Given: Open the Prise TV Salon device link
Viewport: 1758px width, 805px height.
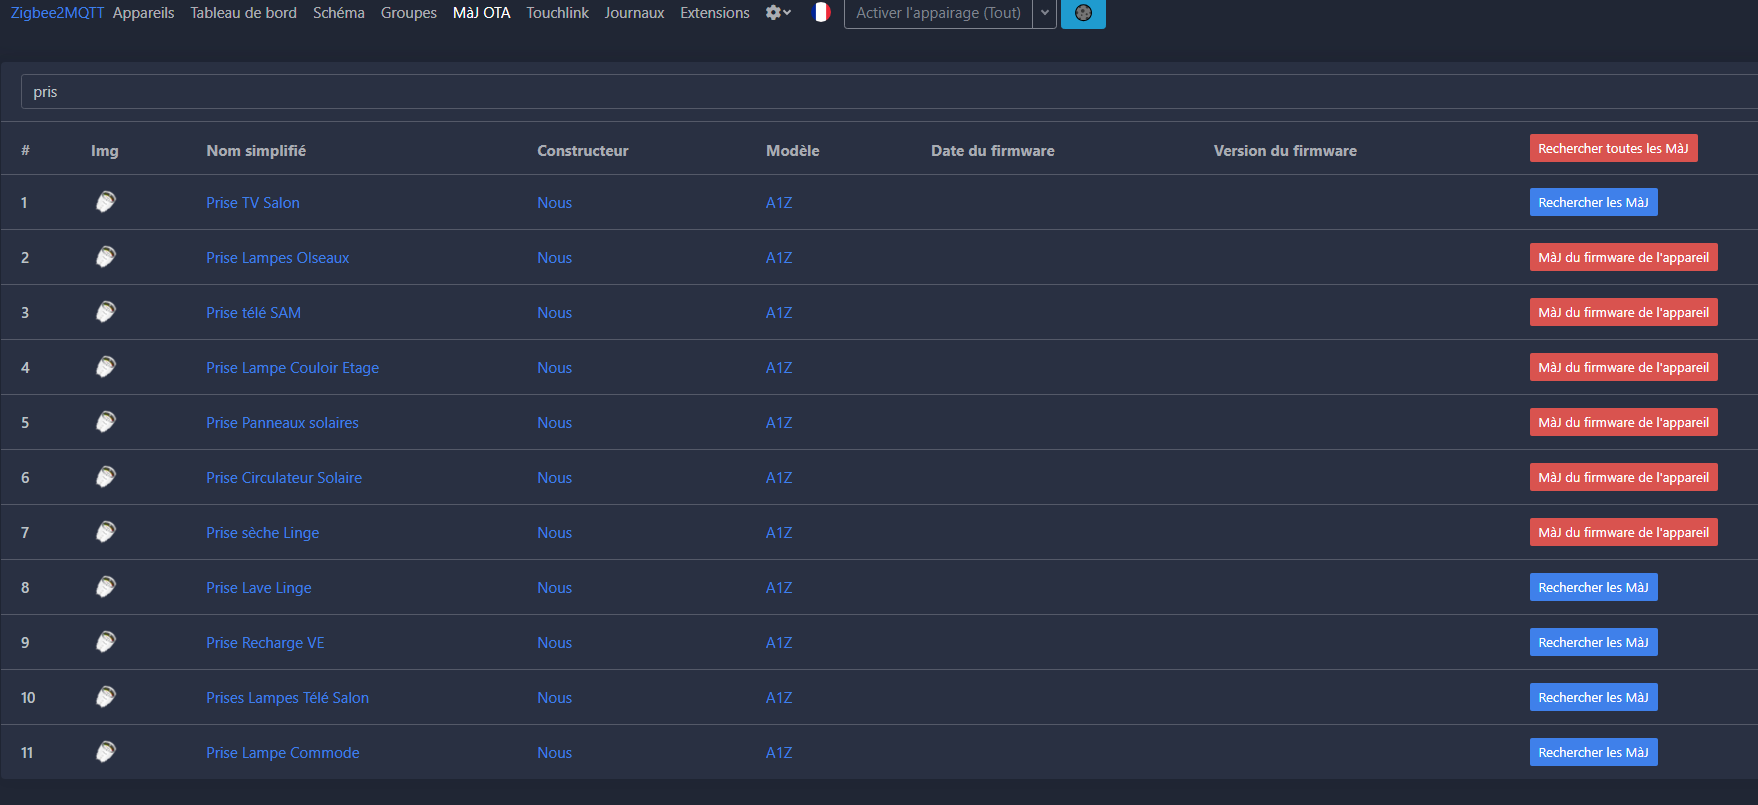Looking at the screenshot, I should tap(253, 202).
